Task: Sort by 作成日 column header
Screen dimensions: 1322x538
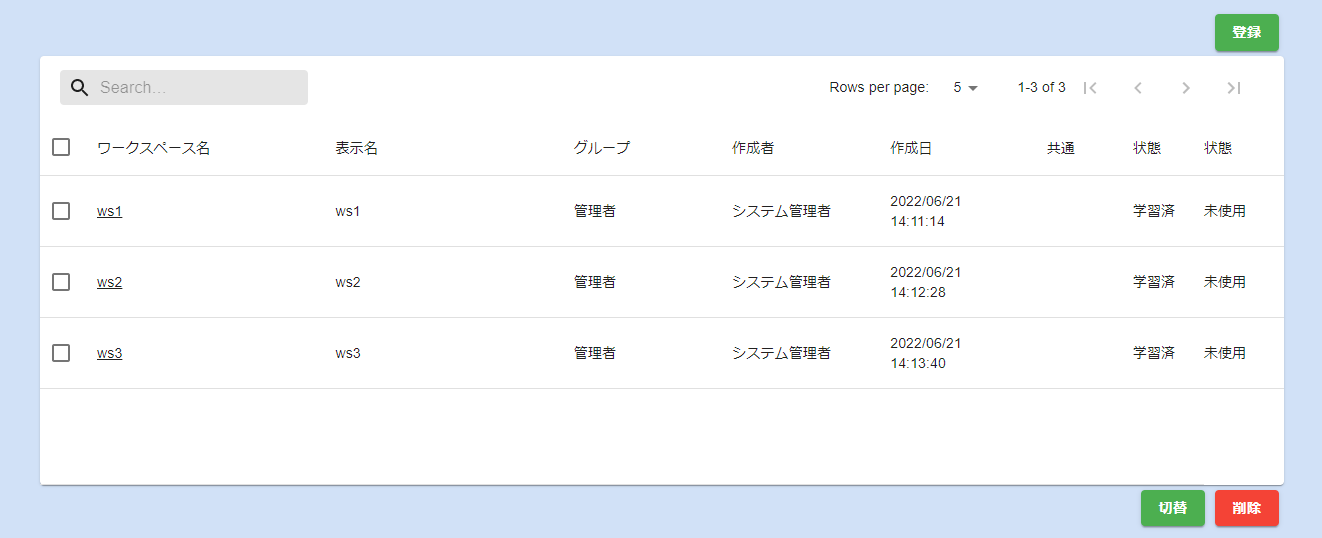Action: click(x=910, y=148)
